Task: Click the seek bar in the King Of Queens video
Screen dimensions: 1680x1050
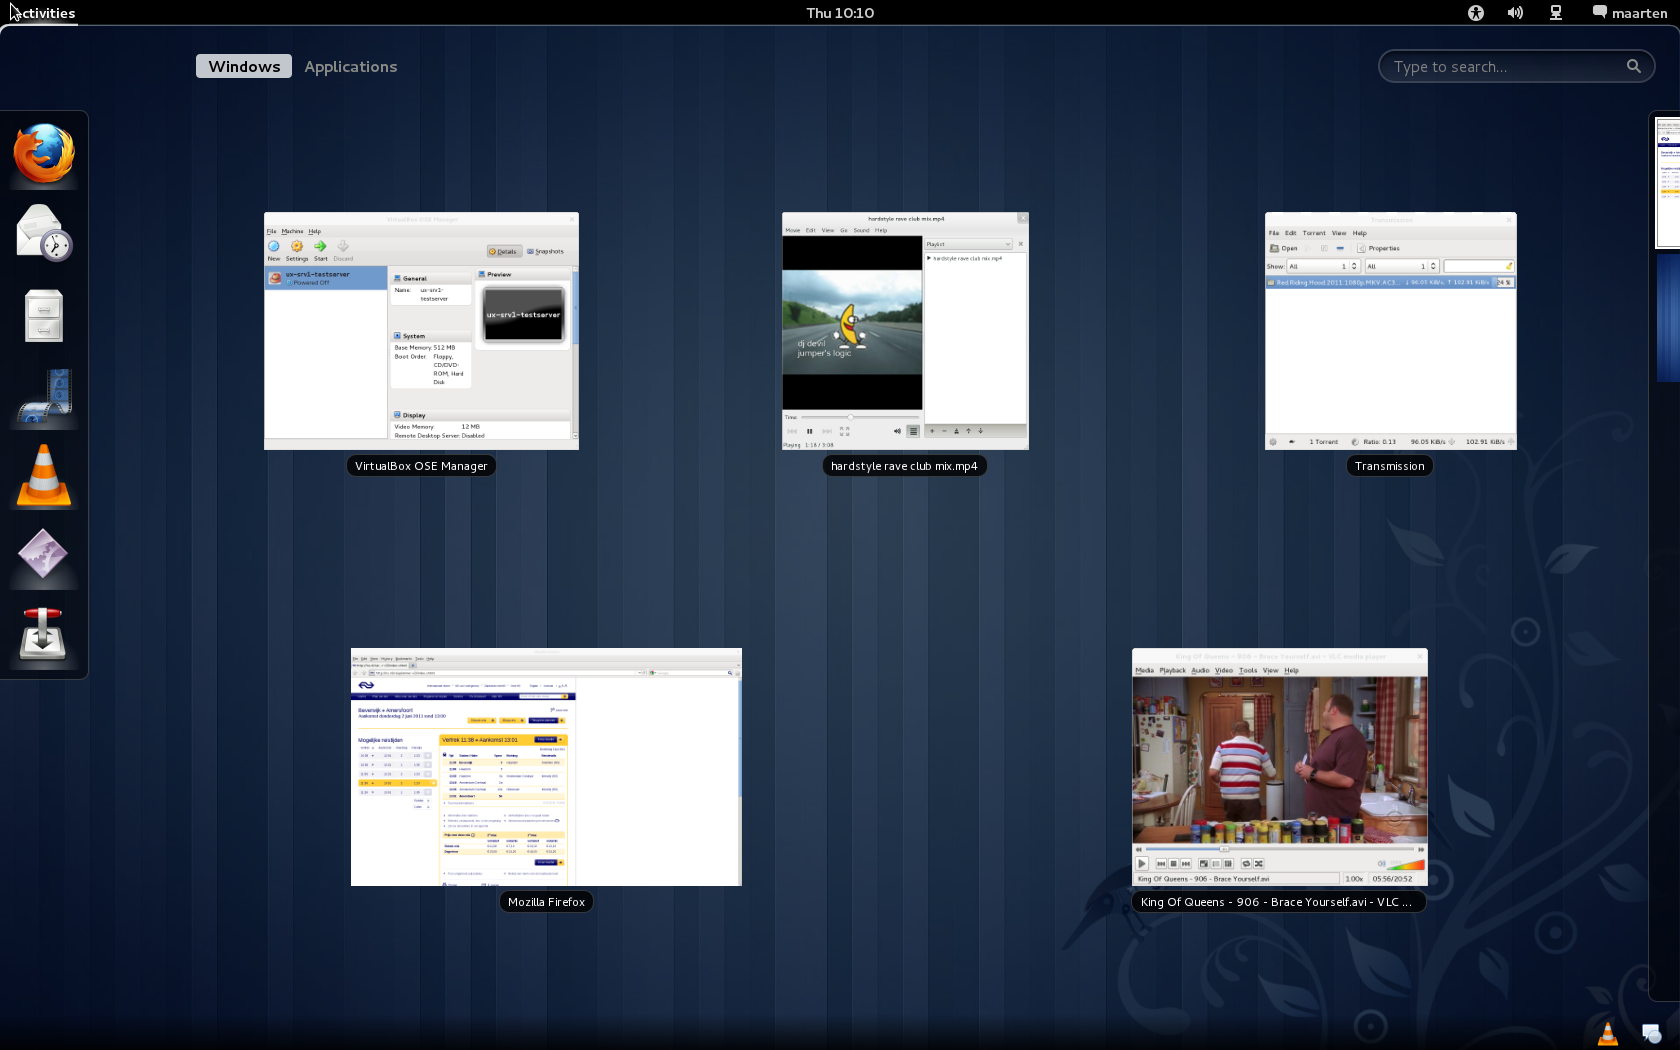Action: (x=1280, y=849)
